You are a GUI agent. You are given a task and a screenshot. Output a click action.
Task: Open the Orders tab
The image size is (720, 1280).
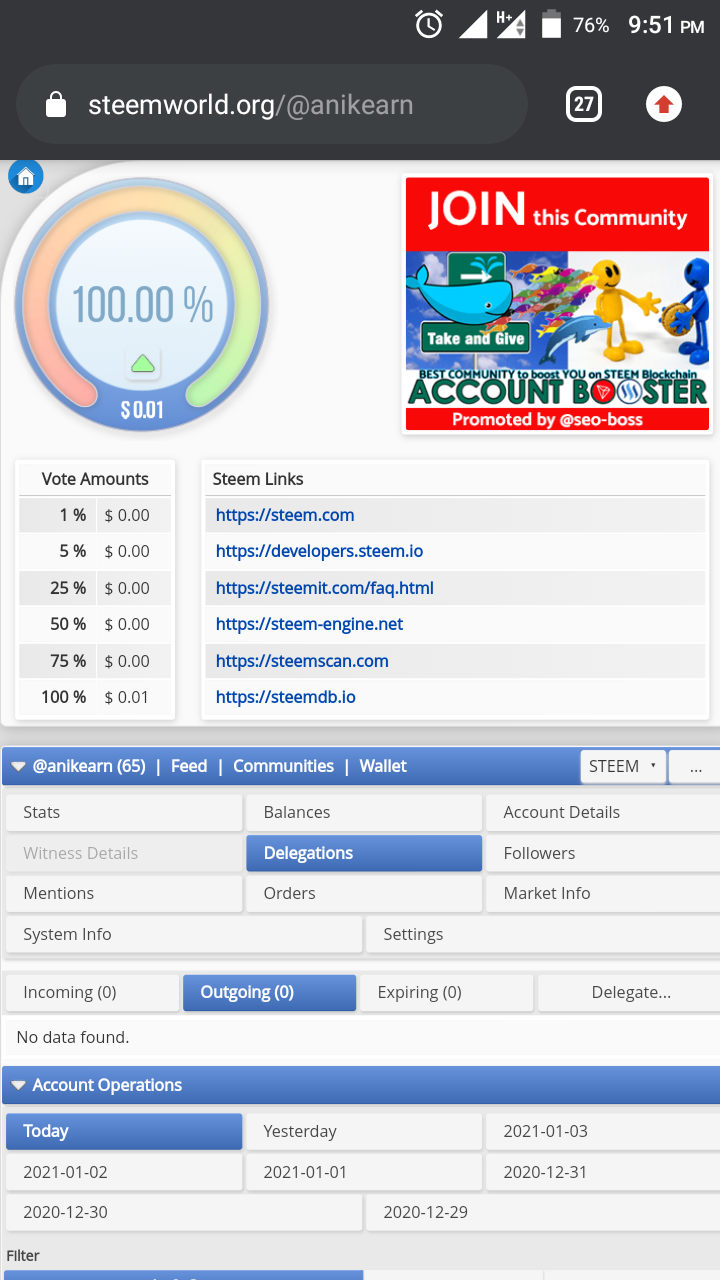364,893
